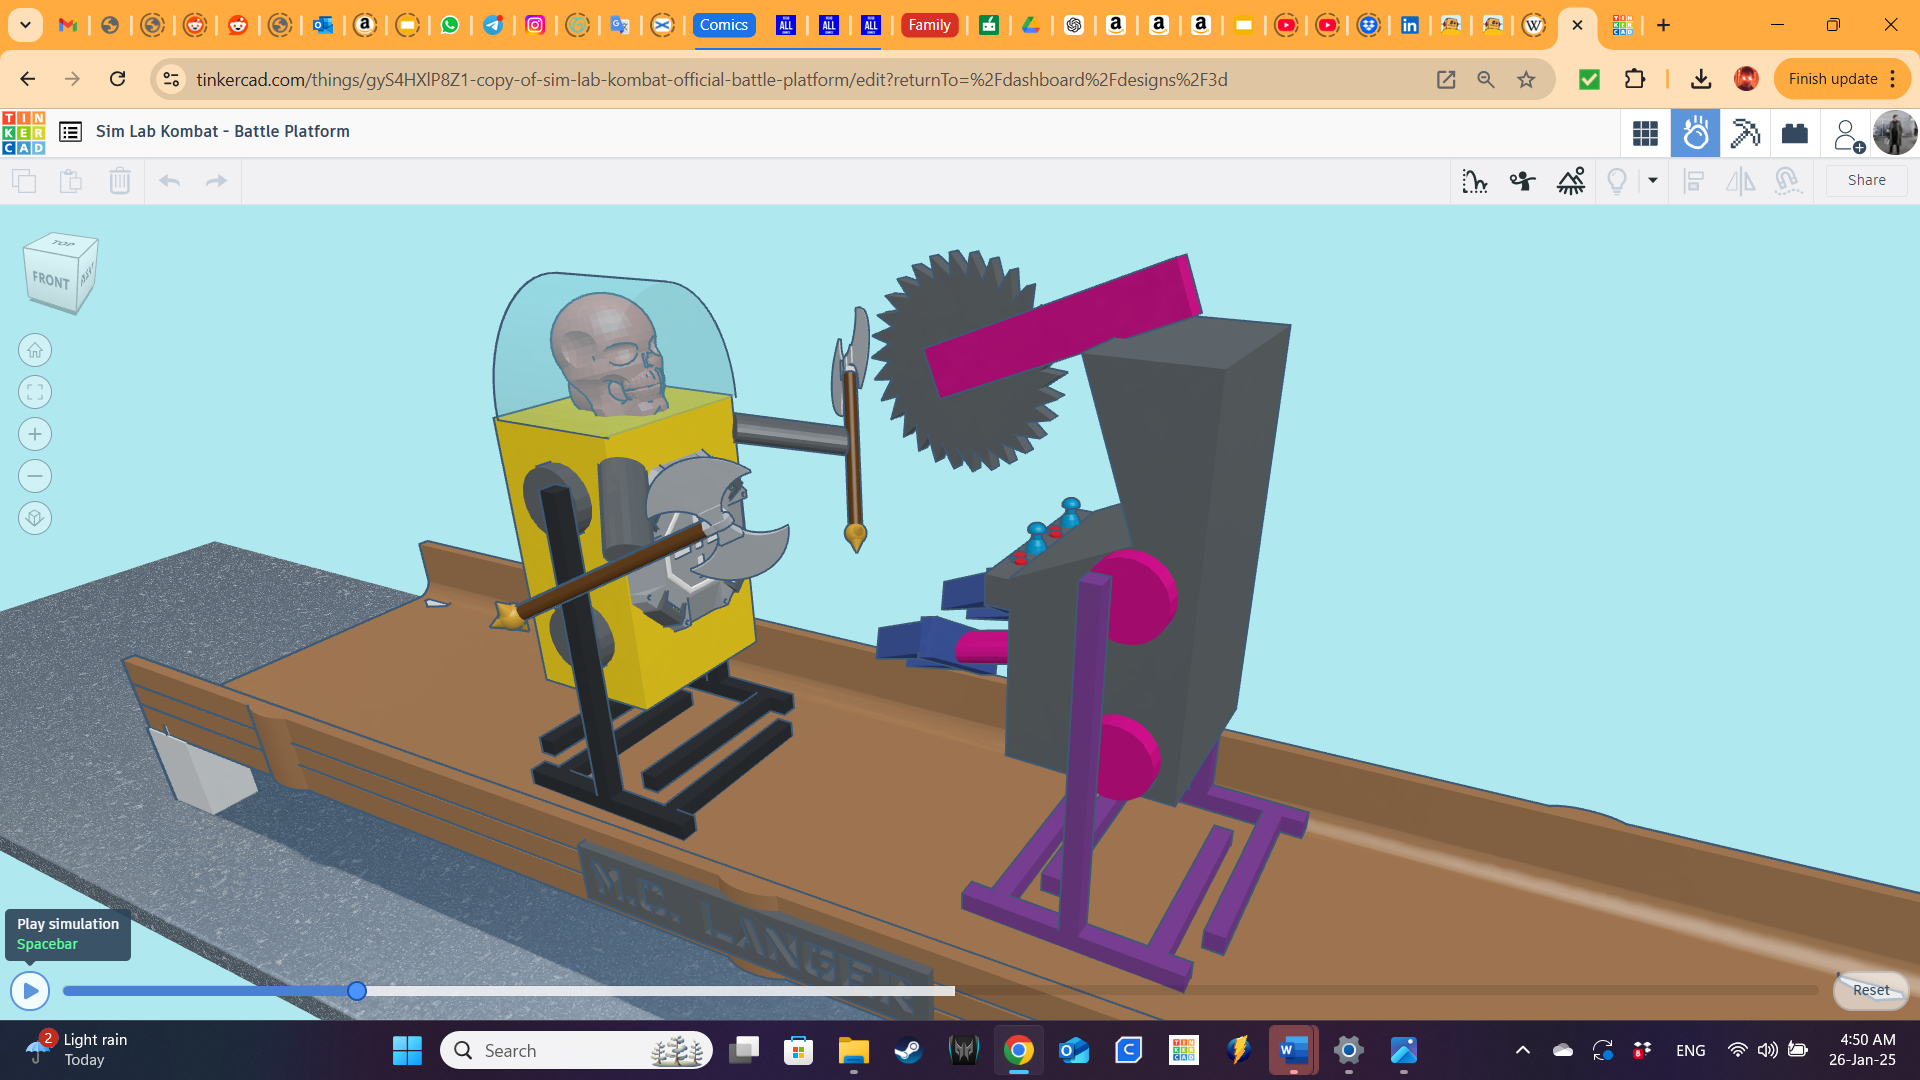Play the simulation
The height and width of the screenshot is (1080, 1920).
click(30, 991)
